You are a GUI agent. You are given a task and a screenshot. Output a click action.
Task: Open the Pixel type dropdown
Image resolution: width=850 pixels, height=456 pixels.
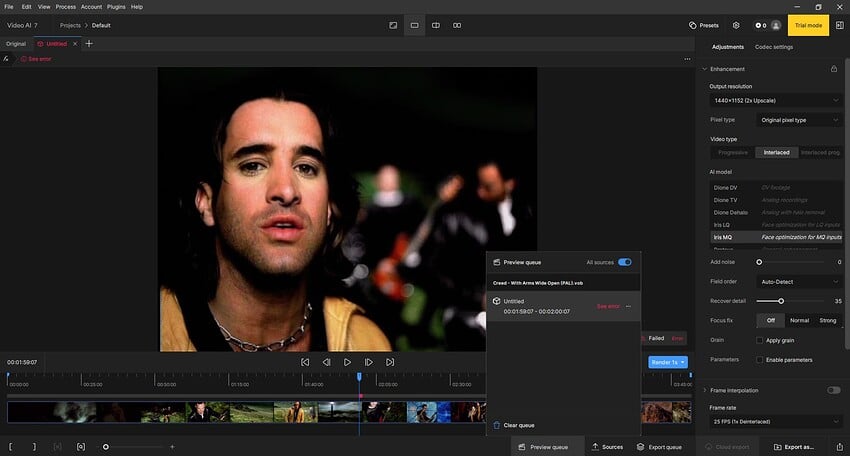tap(799, 120)
